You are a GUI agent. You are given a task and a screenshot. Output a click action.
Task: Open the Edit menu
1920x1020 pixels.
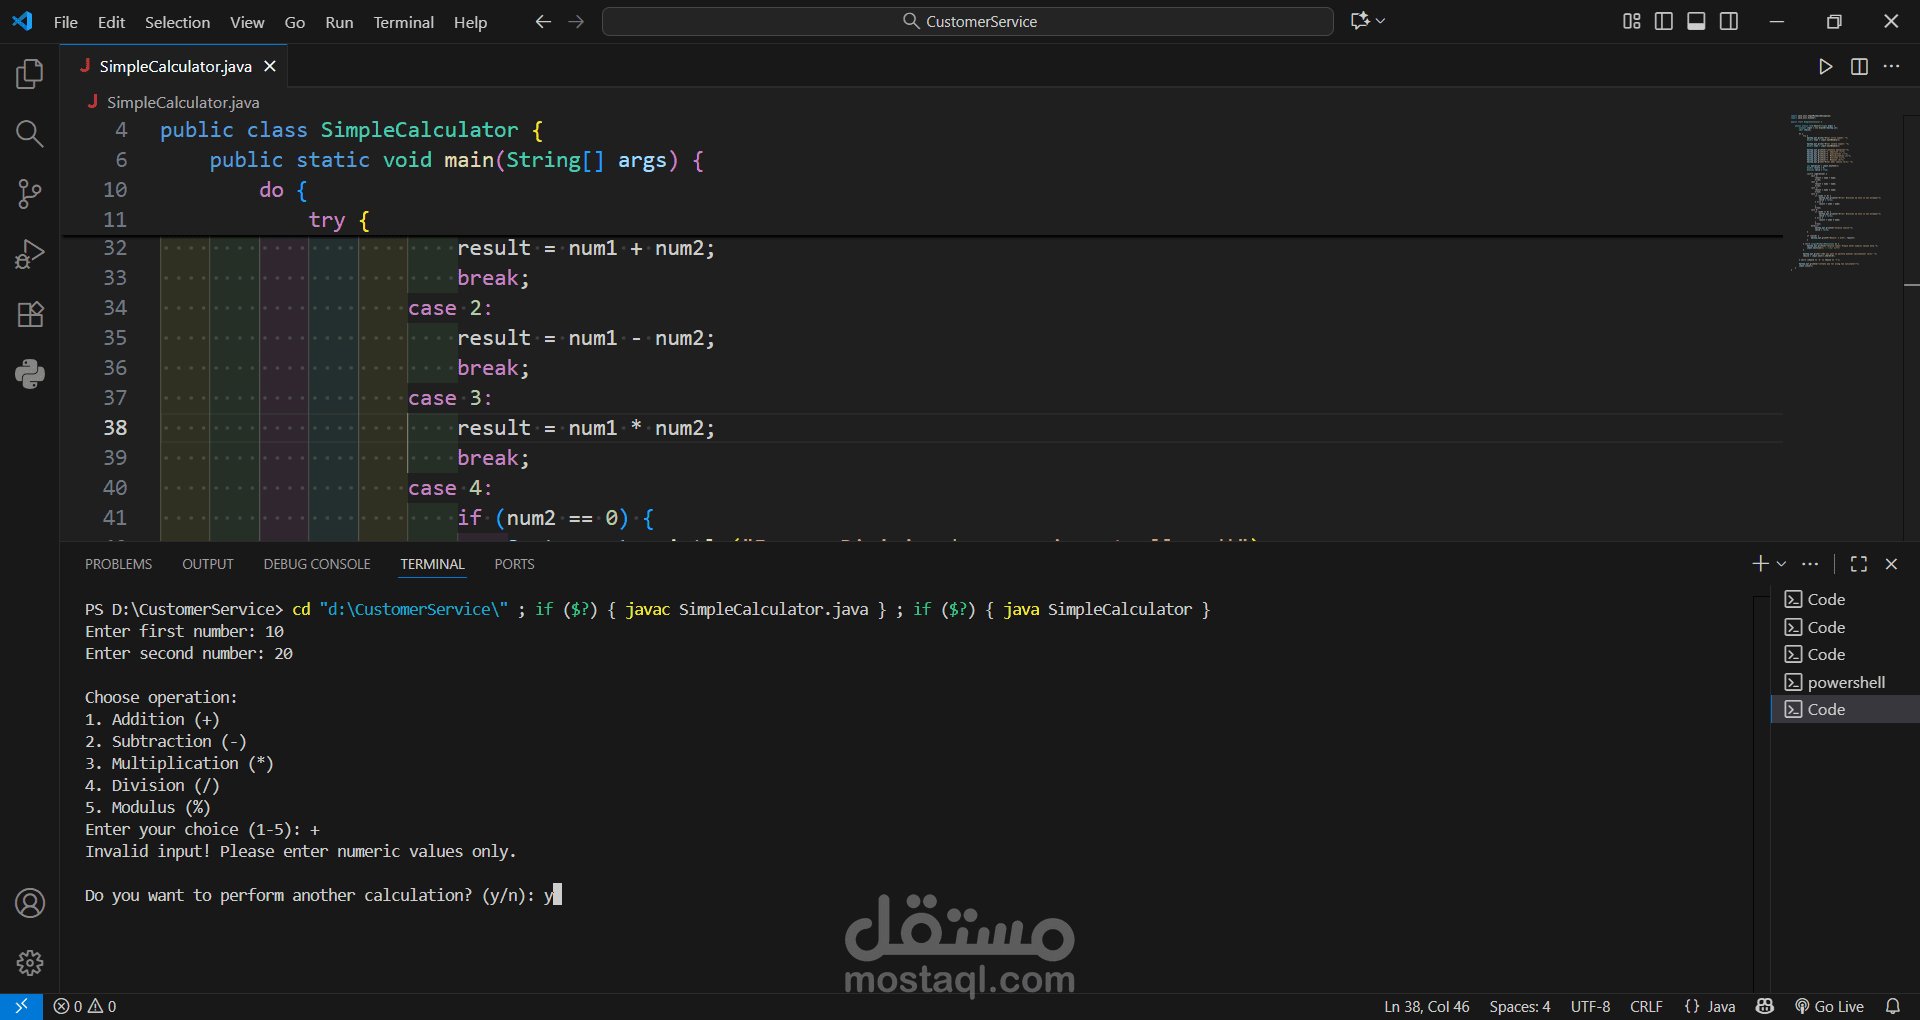111,22
